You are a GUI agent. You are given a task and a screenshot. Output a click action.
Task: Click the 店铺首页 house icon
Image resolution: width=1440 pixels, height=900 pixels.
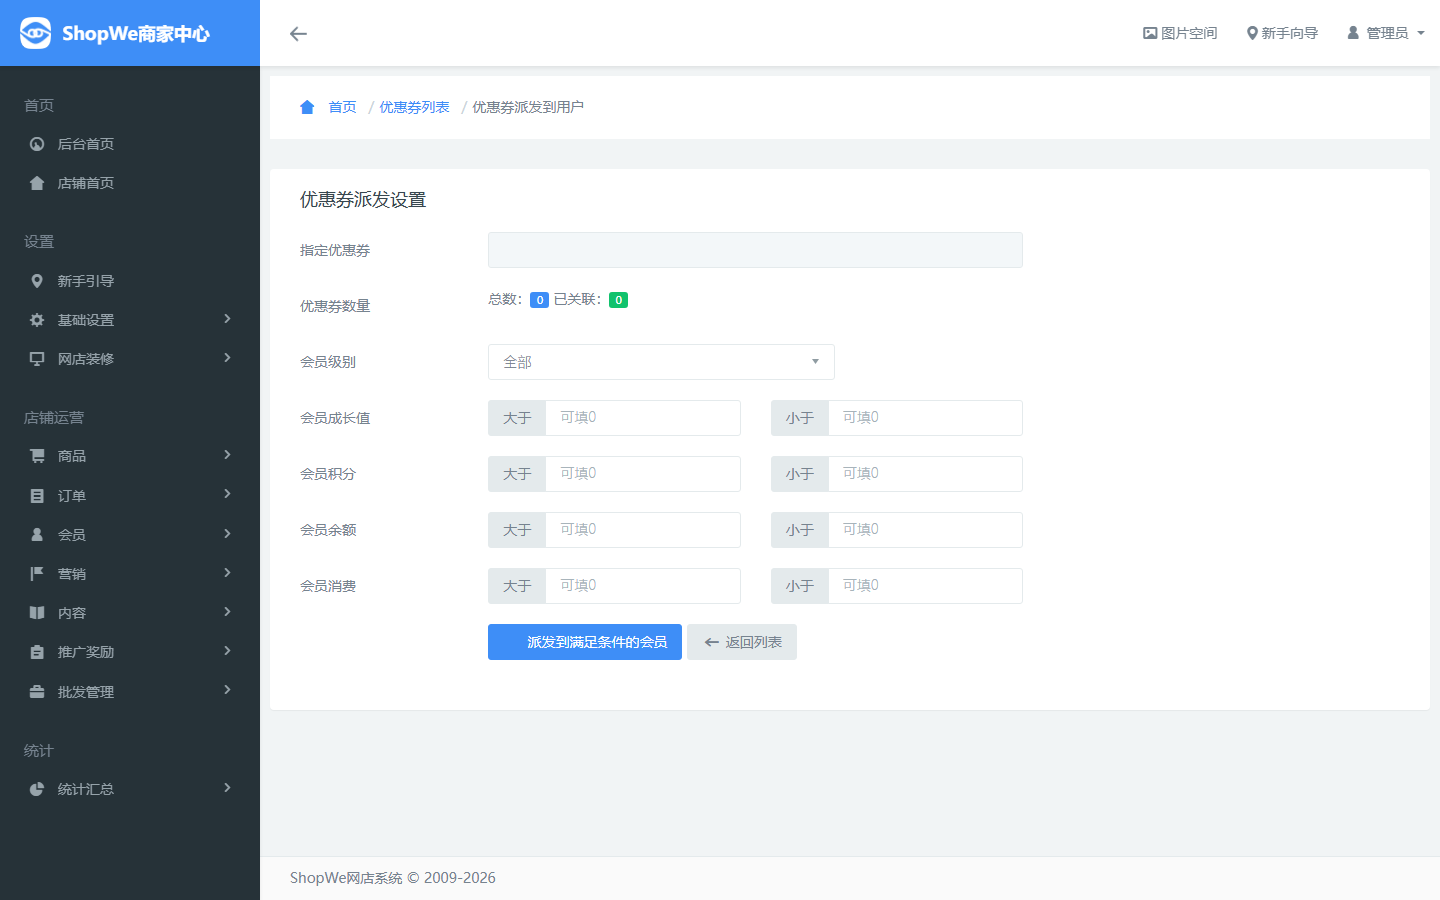click(x=37, y=183)
